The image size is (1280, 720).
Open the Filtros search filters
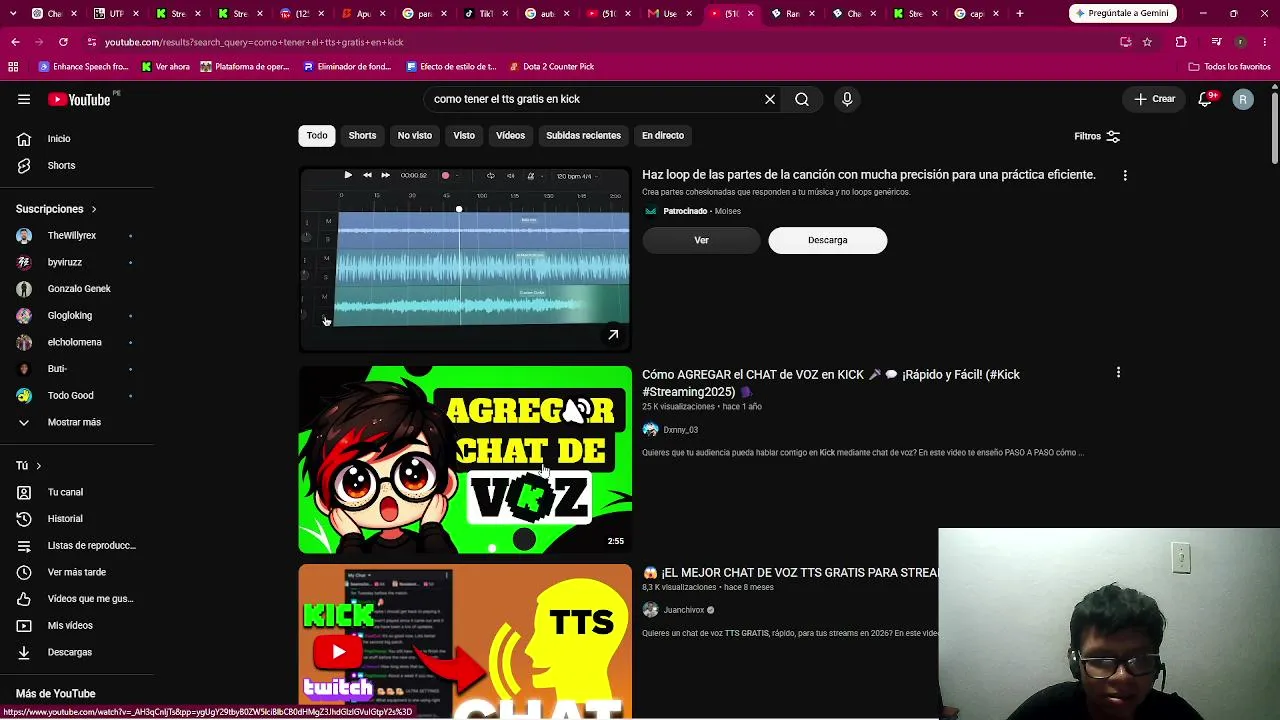(x=1097, y=136)
